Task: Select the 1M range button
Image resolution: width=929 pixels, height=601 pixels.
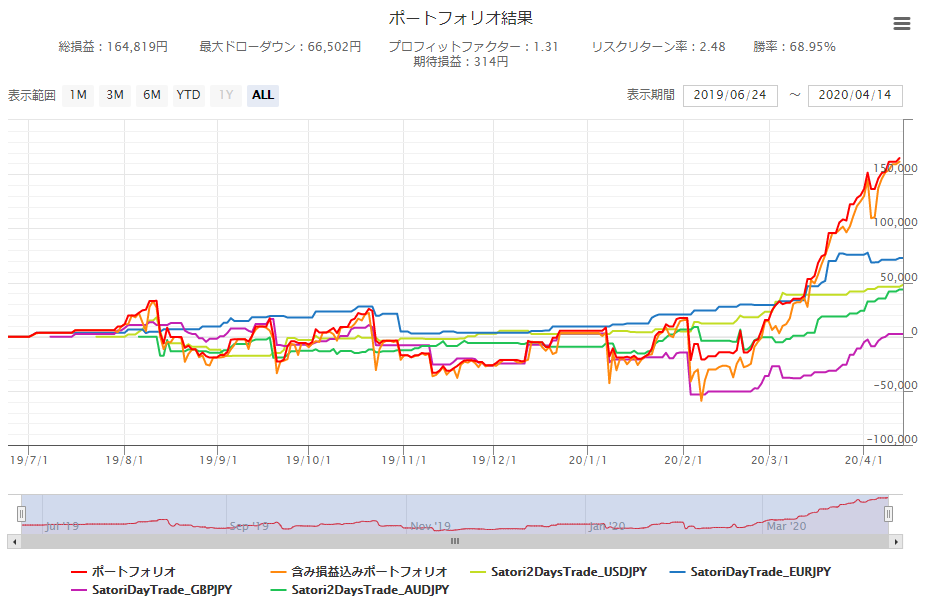Action: click(78, 95)
